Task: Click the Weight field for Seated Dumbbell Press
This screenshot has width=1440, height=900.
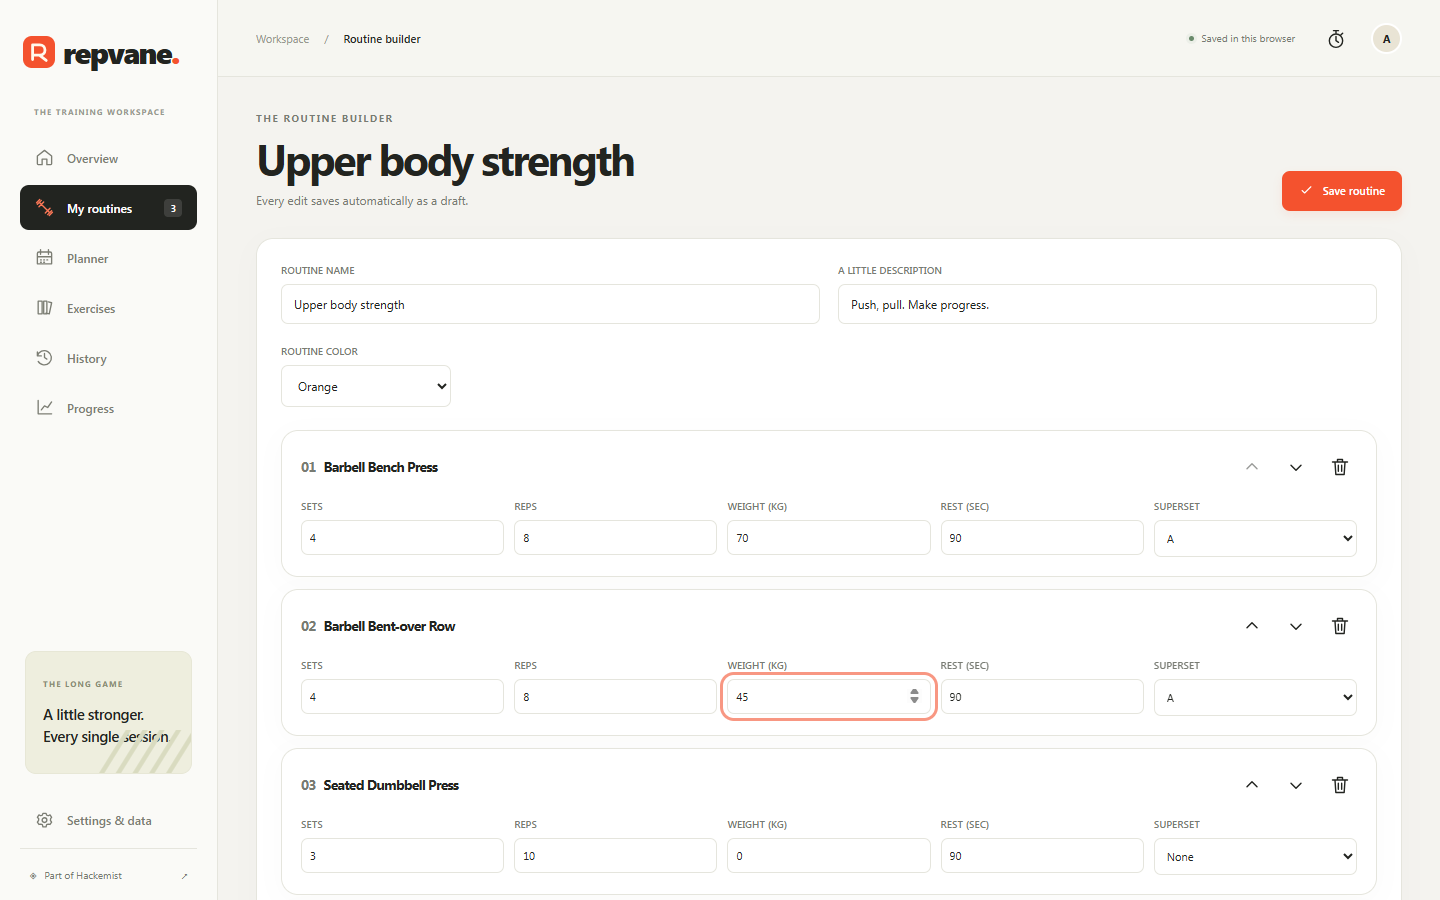Action: click(x=828, y=855)
